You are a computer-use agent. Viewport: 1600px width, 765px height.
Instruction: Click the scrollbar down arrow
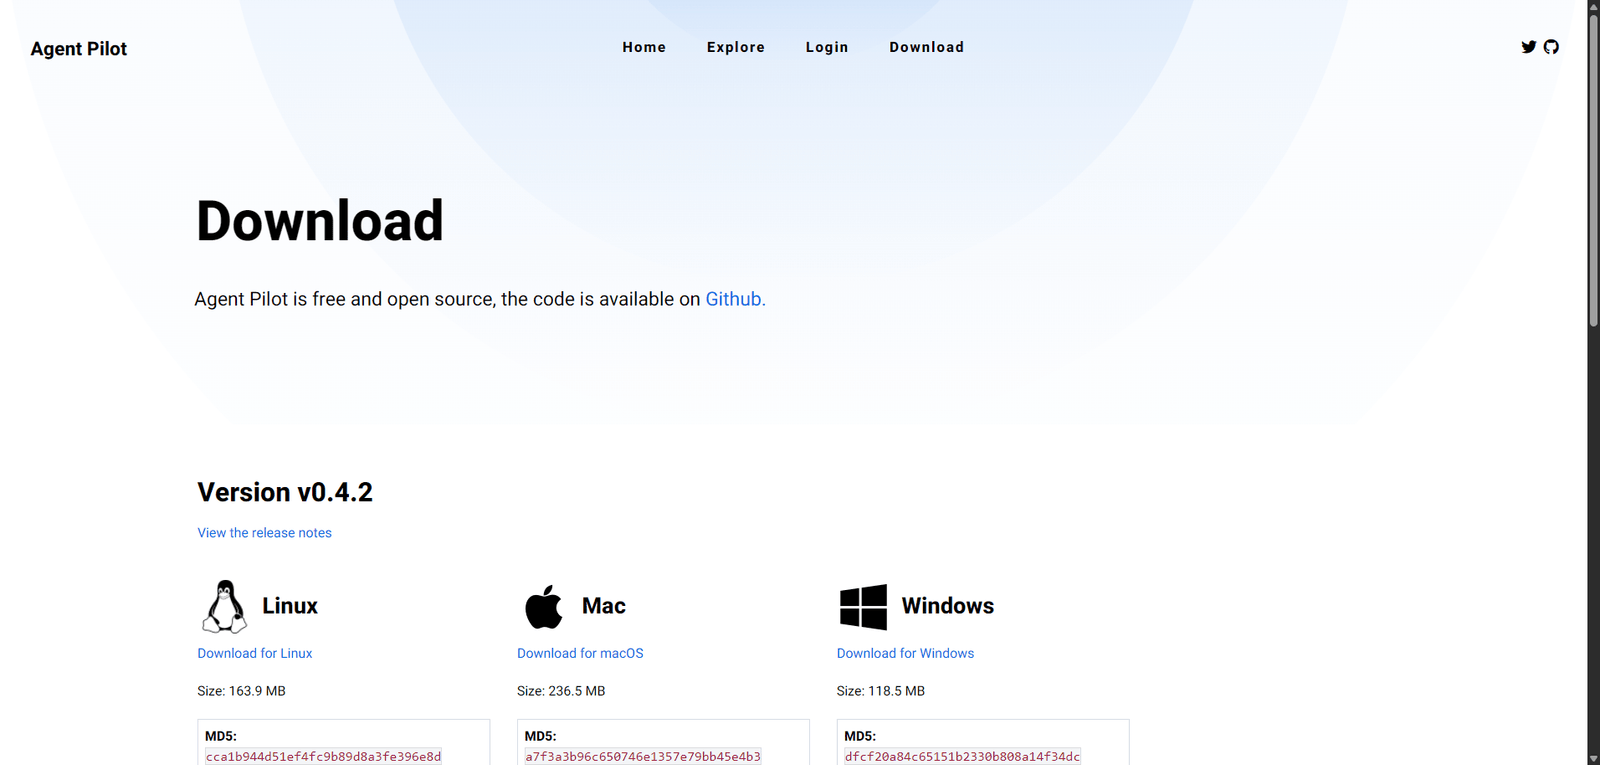1593,758
